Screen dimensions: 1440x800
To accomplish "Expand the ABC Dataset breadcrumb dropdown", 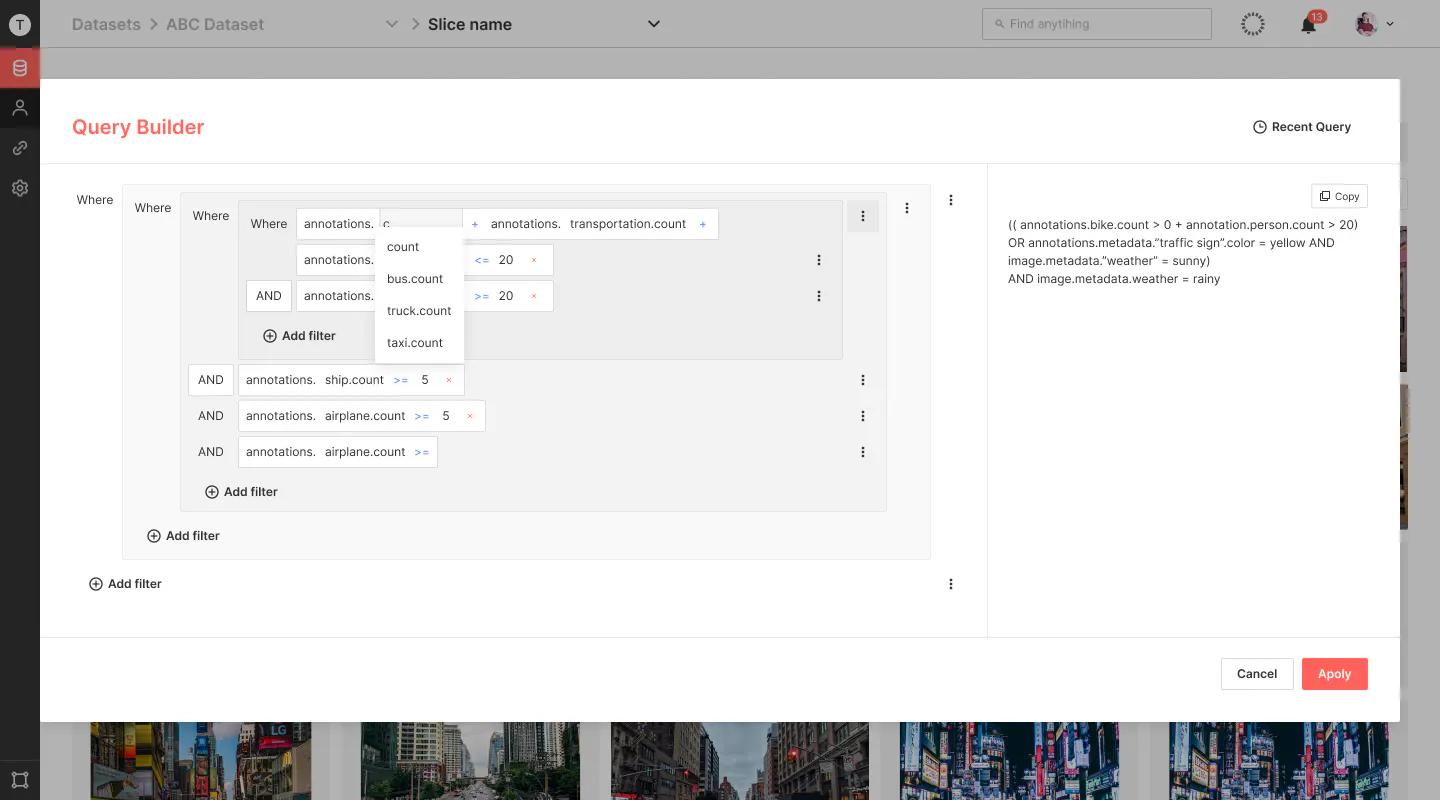I will pyautogui.click(x=390, y=24).
